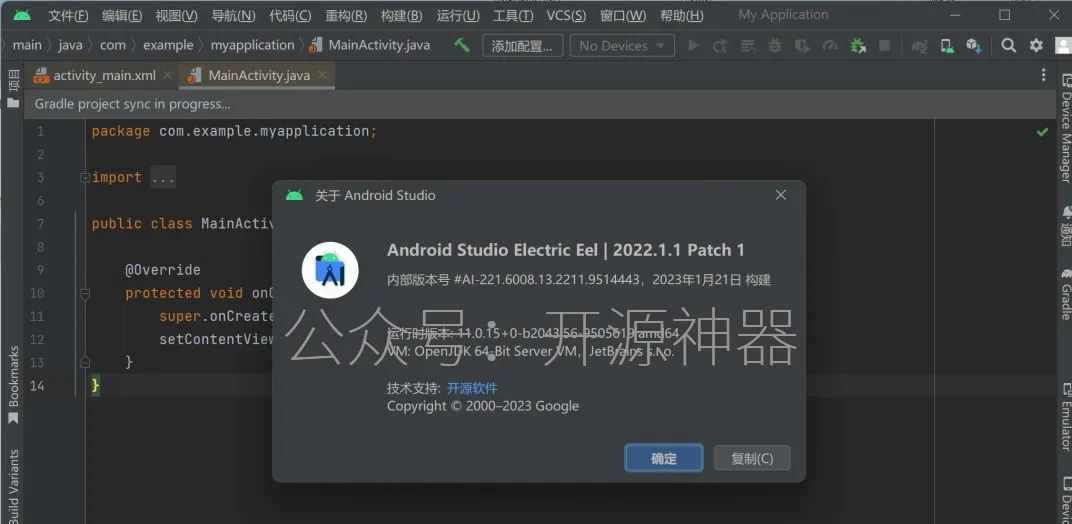Click the 确定 button in About dialog
1072x524 pixels.
point(664,458)
